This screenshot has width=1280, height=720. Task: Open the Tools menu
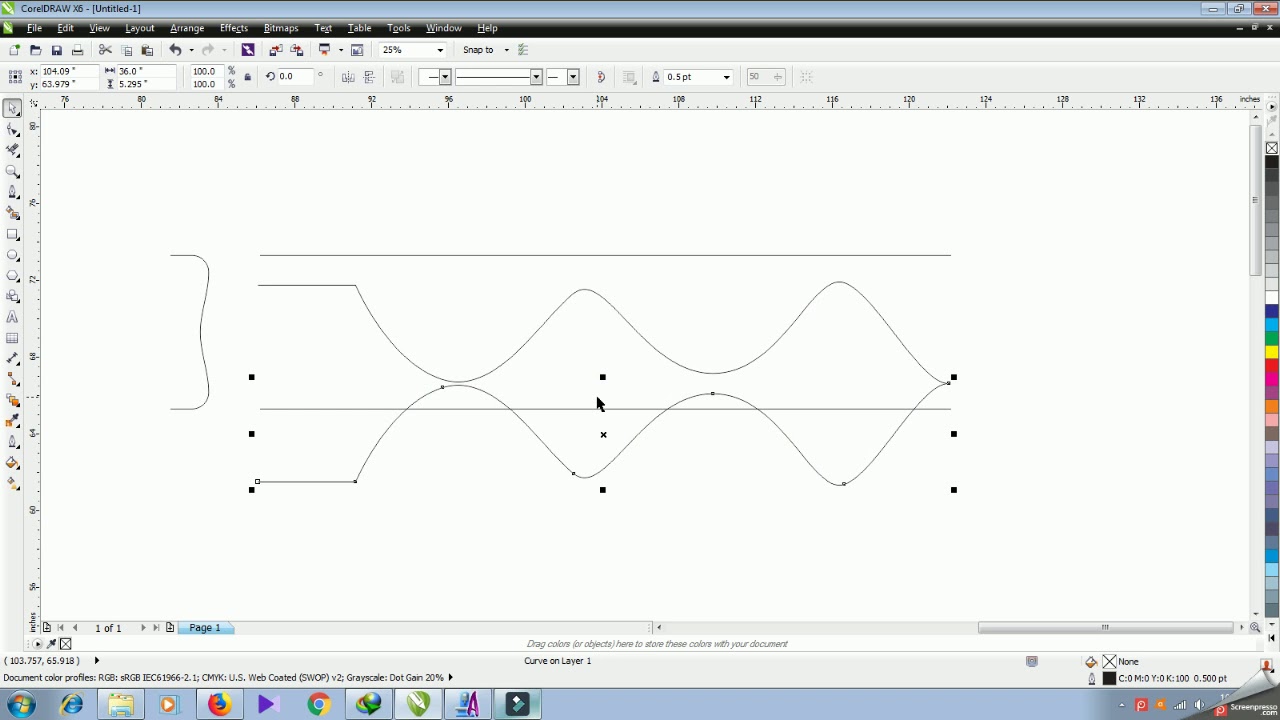(399, 28)
